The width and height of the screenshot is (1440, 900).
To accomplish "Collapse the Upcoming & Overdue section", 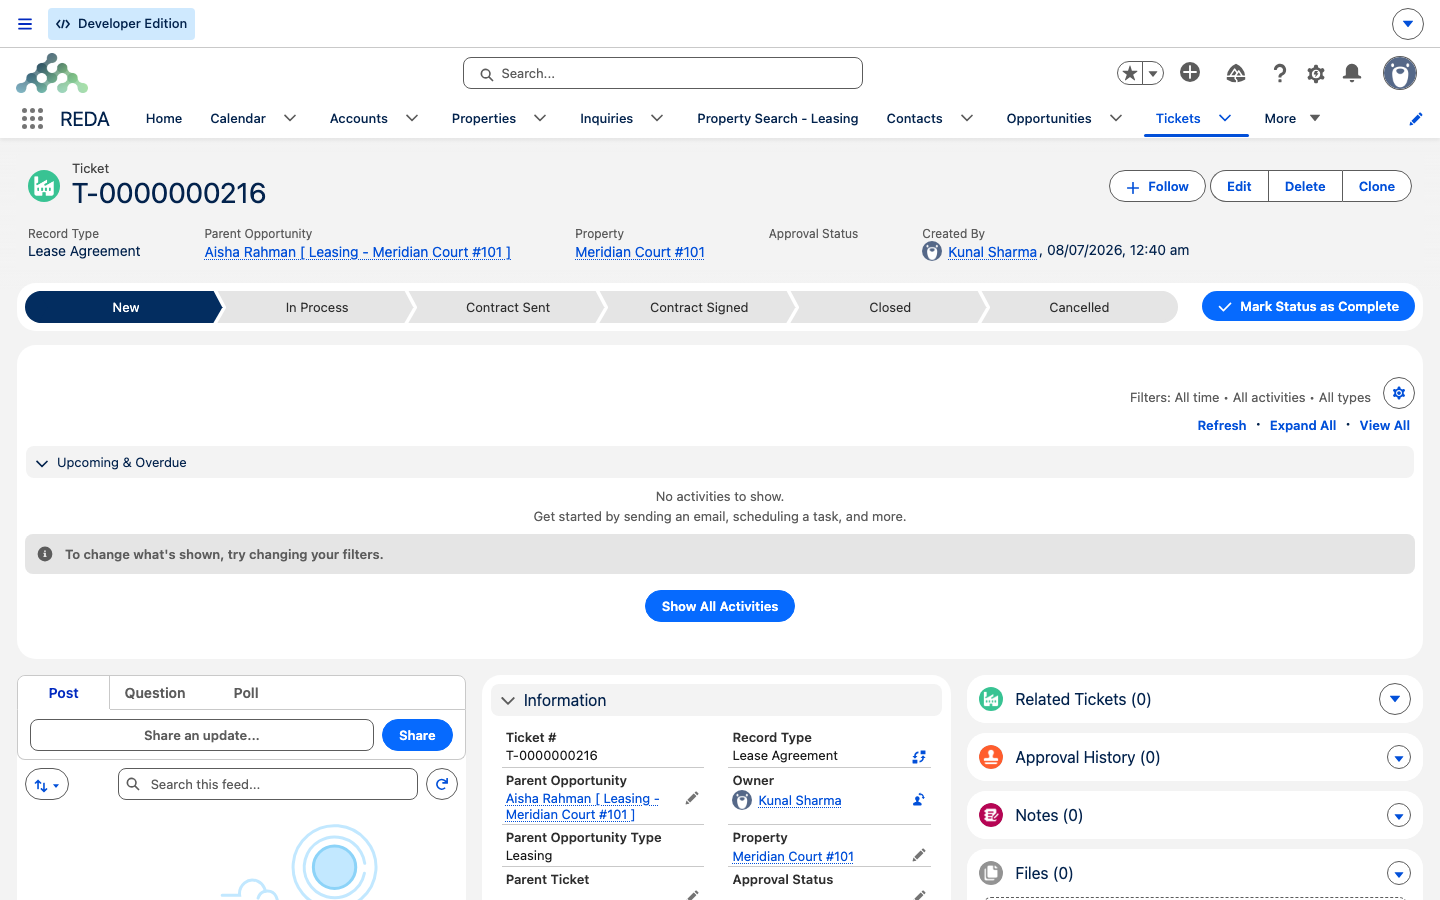I will click(42, 463).
